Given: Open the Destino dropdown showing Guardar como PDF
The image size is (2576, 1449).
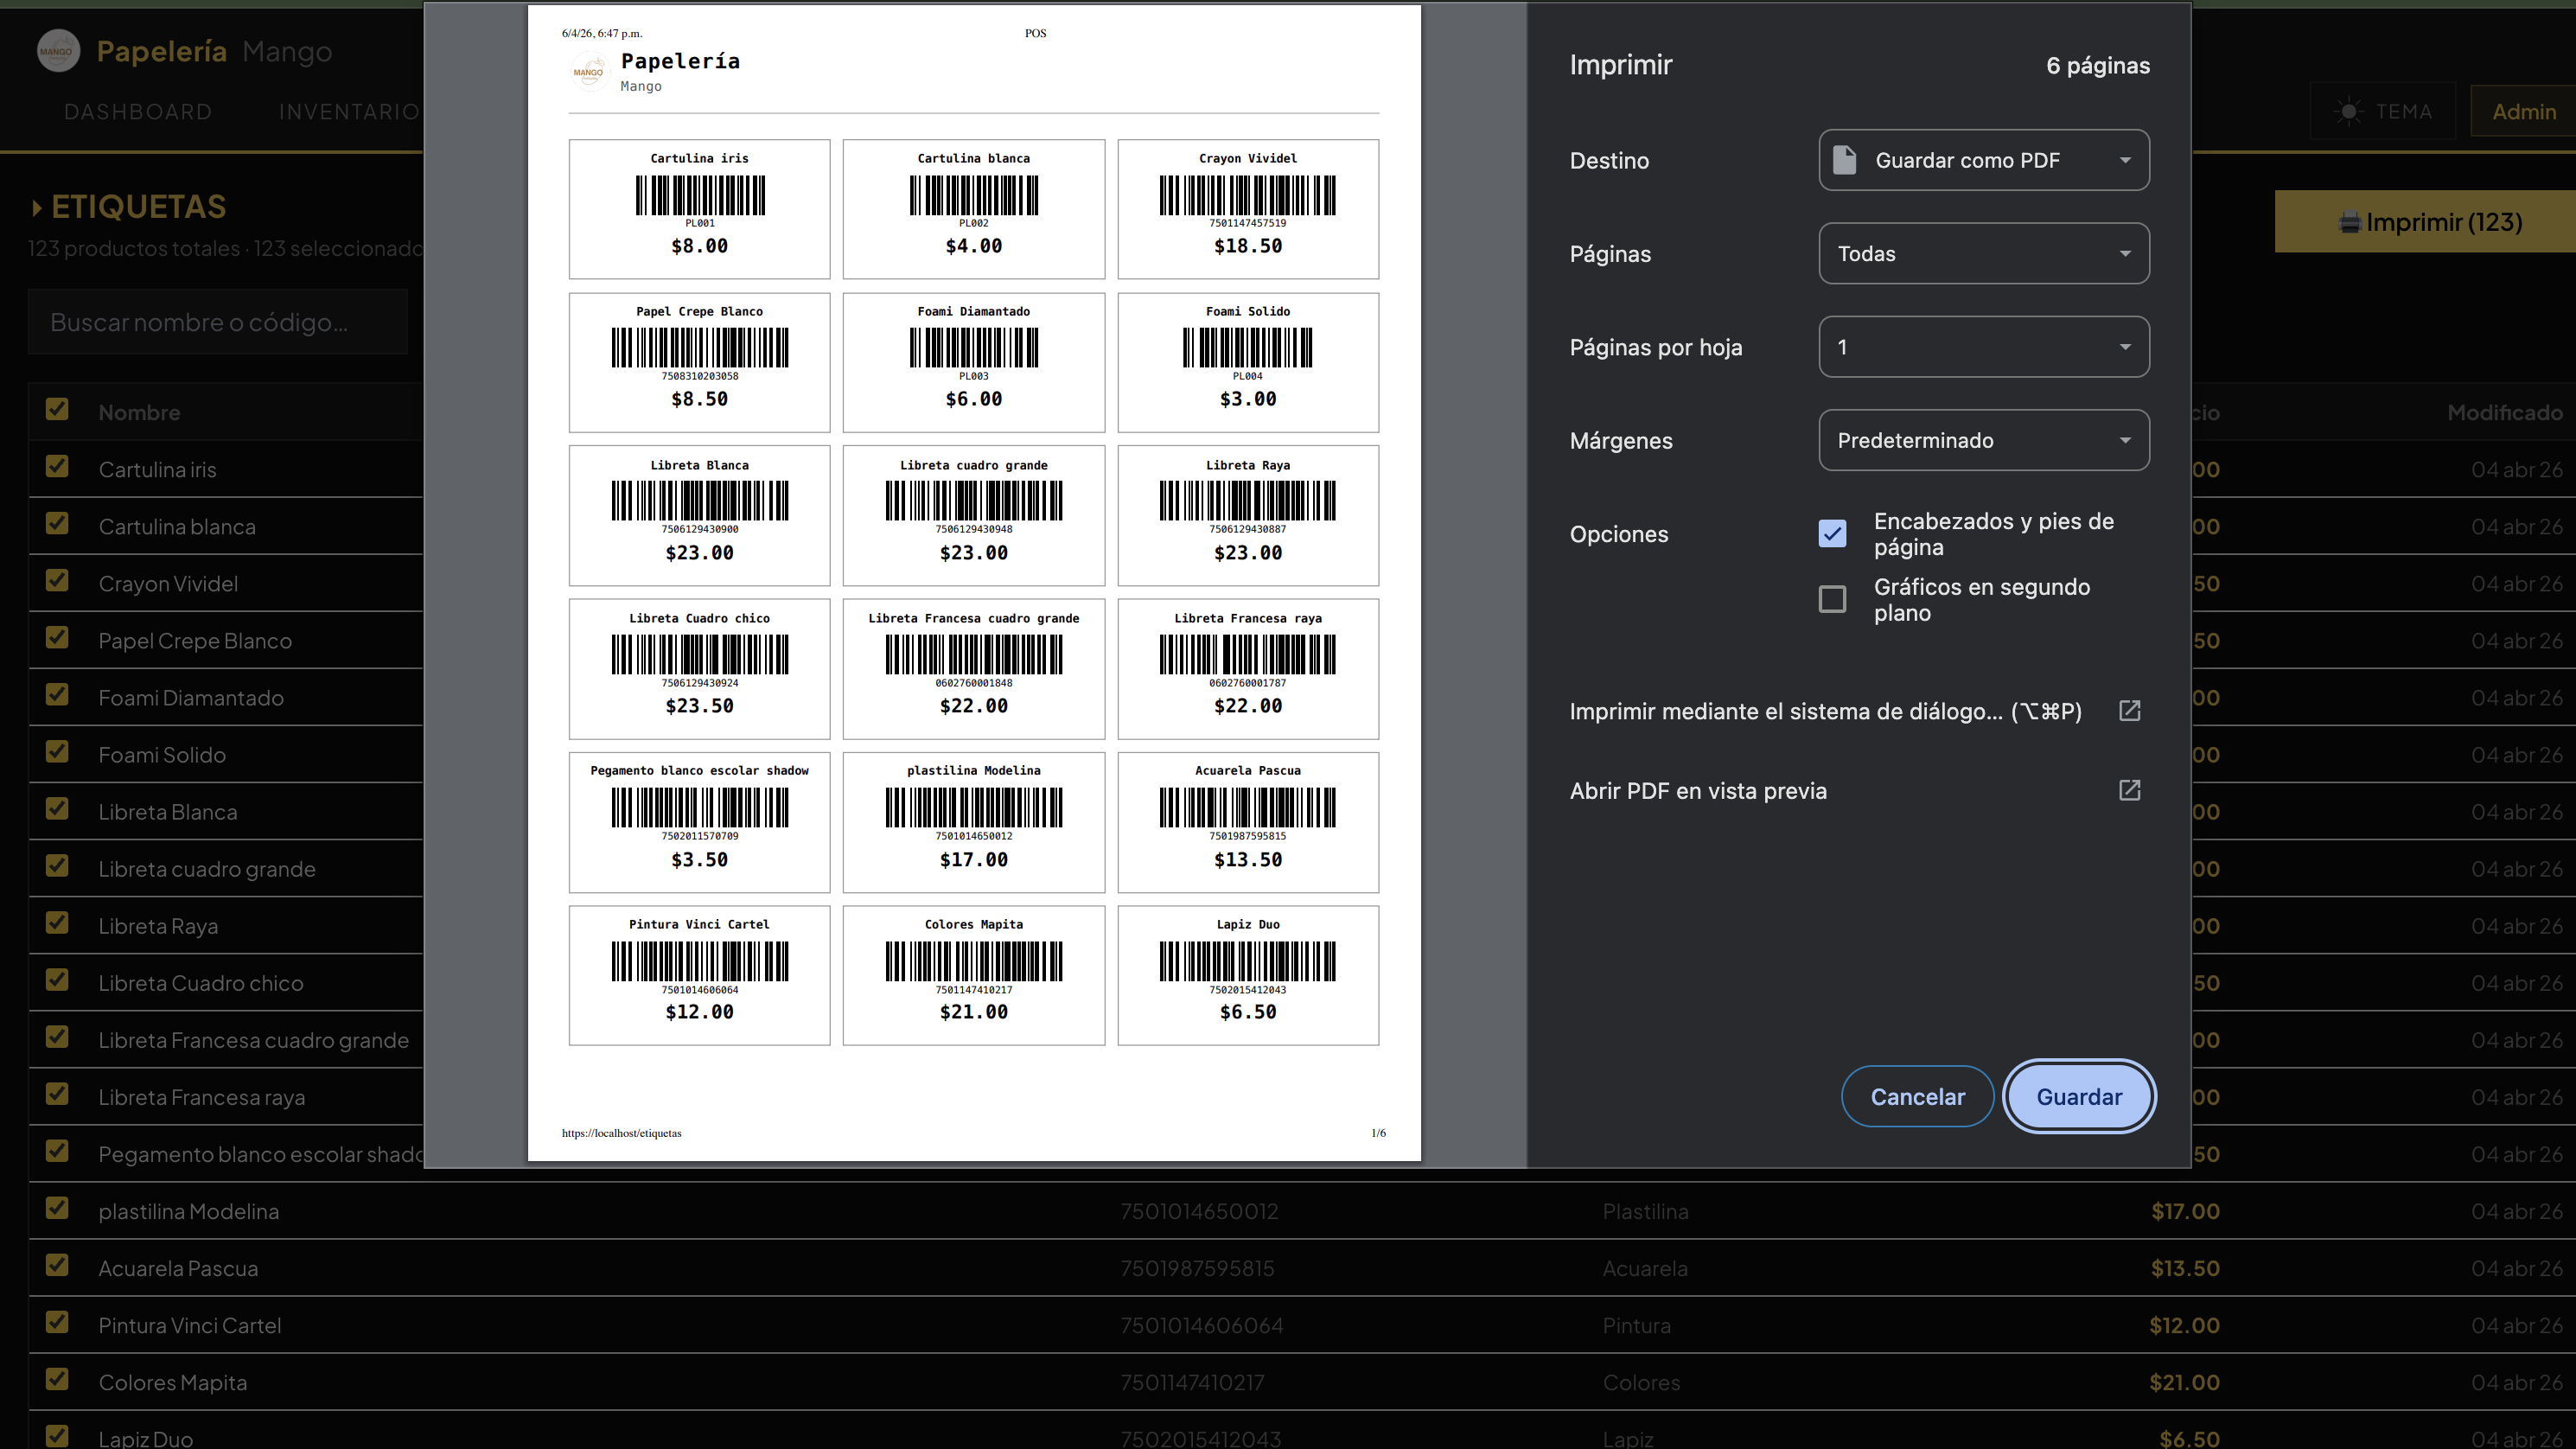Looking at the screenshot, I should tap(1983, 160).
